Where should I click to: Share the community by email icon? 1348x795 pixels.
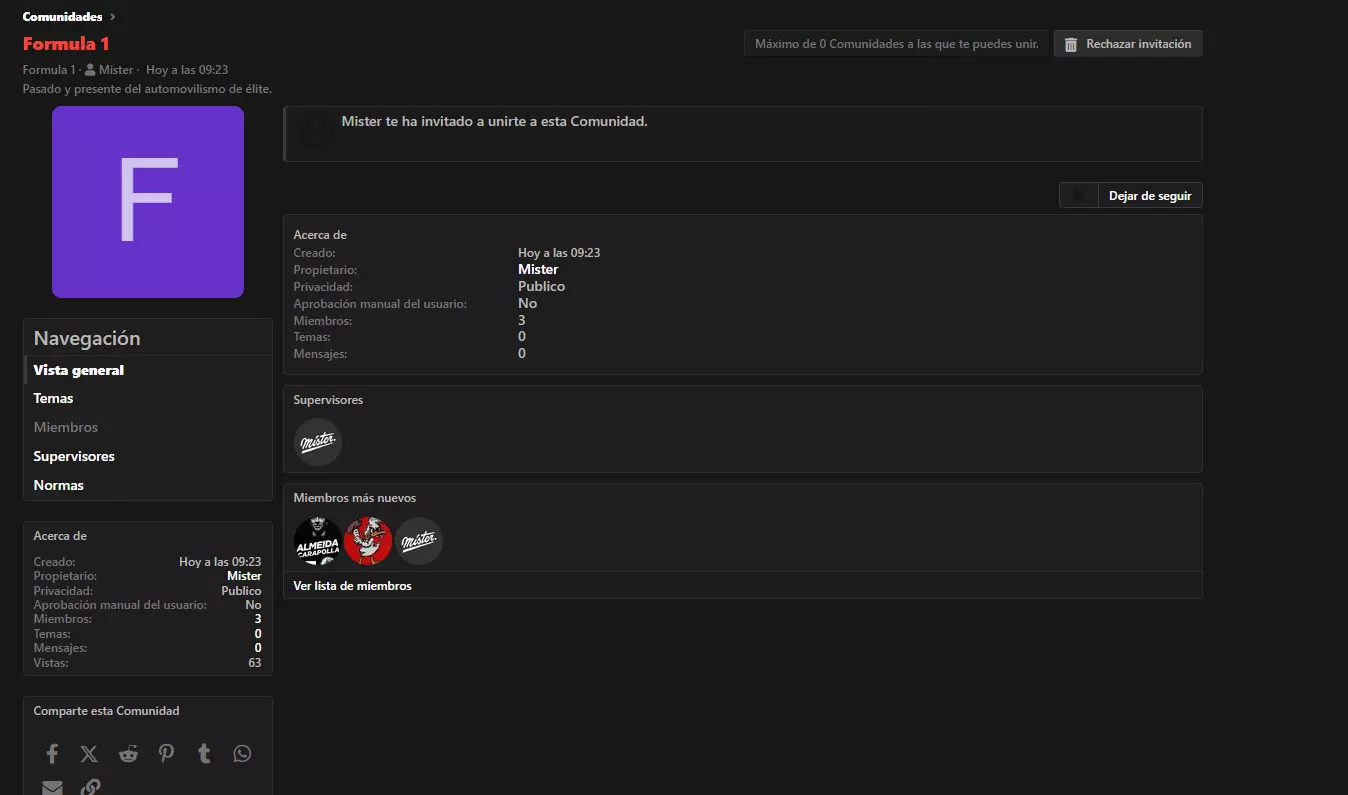coord(52,787)
